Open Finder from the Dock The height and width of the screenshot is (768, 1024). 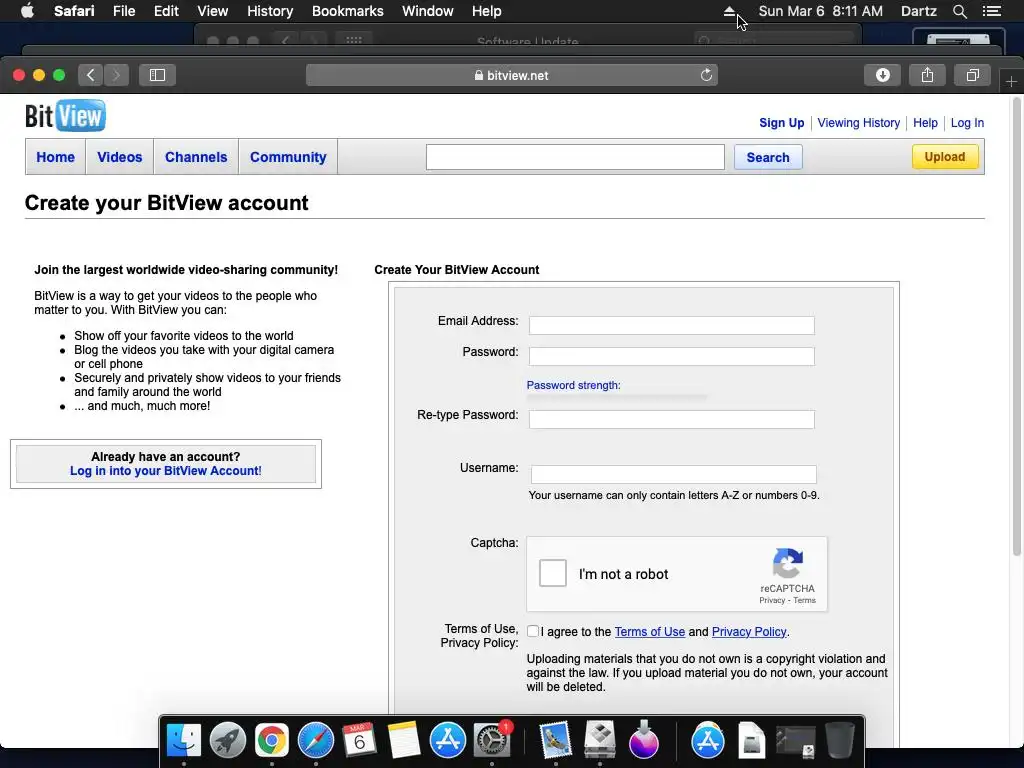[x=184, y=741]
